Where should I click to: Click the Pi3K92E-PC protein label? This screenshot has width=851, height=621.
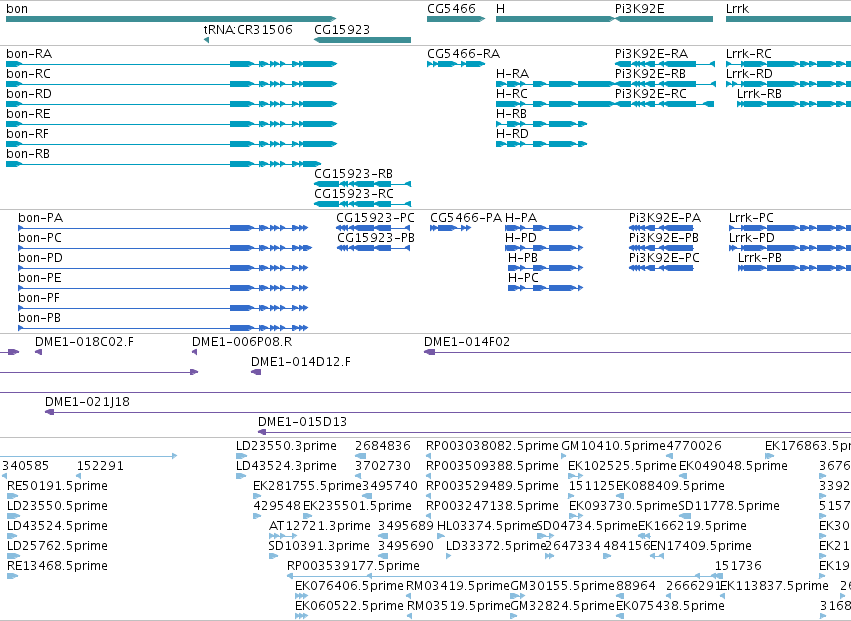click(x=664, y=258)
